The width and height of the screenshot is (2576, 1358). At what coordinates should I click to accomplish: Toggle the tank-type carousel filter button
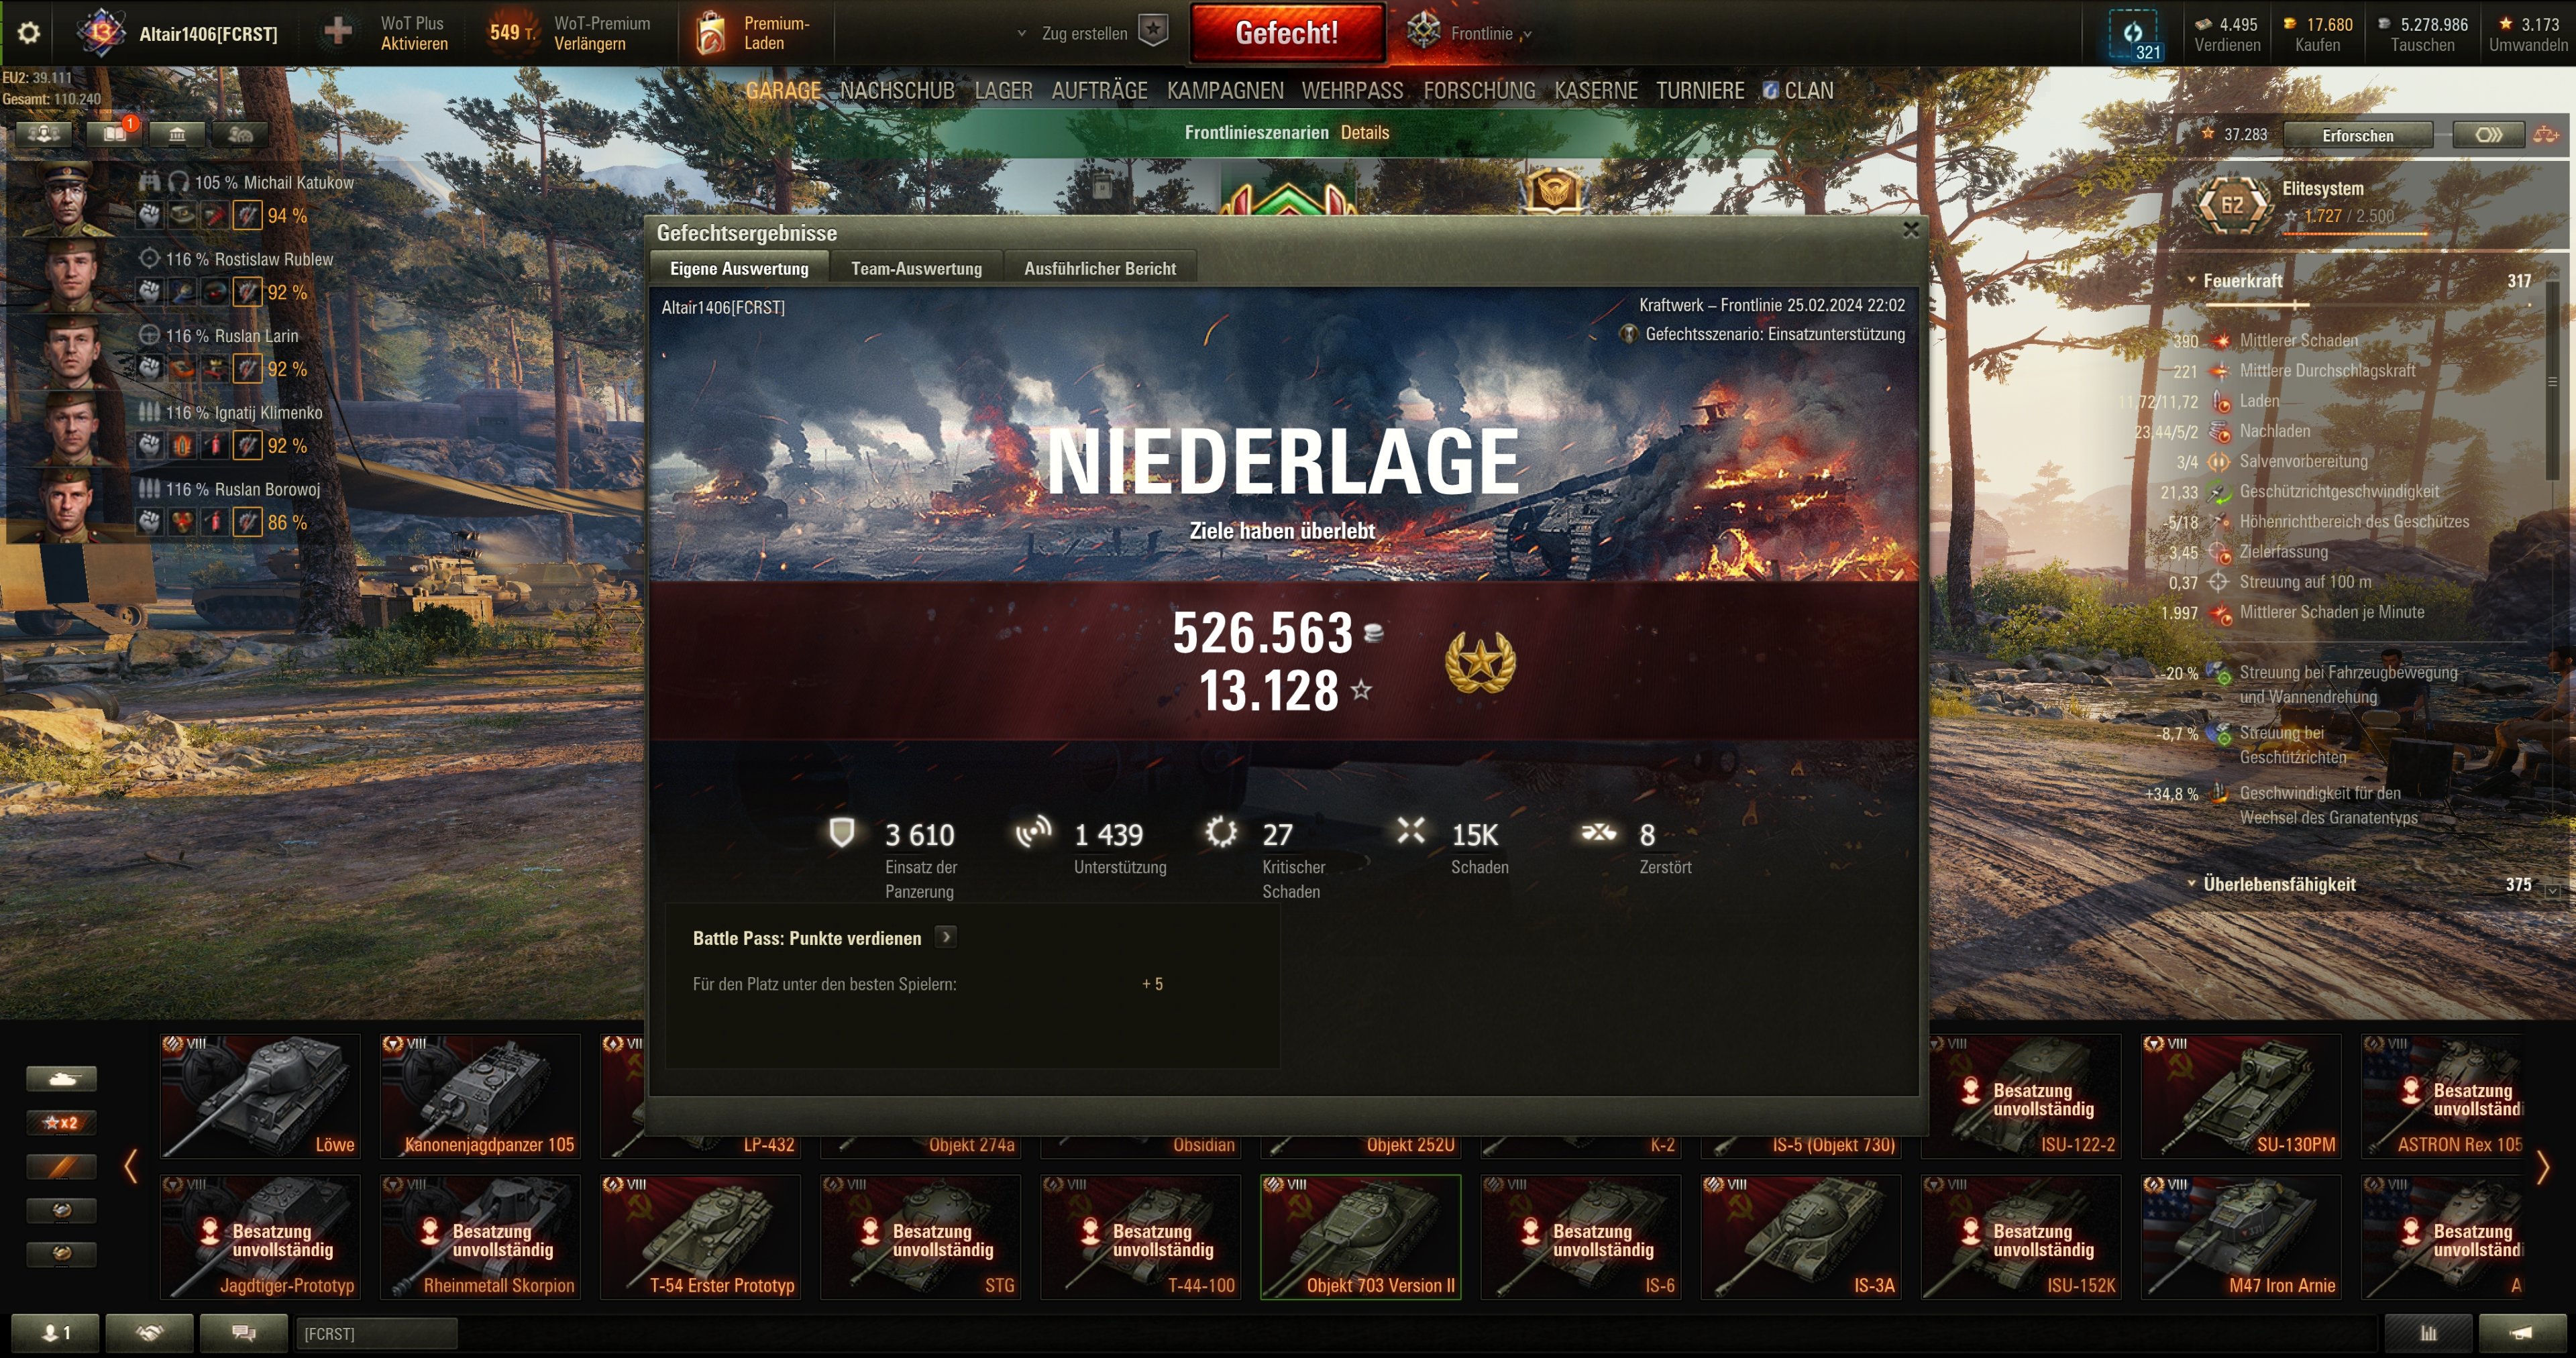[61, 1078]
